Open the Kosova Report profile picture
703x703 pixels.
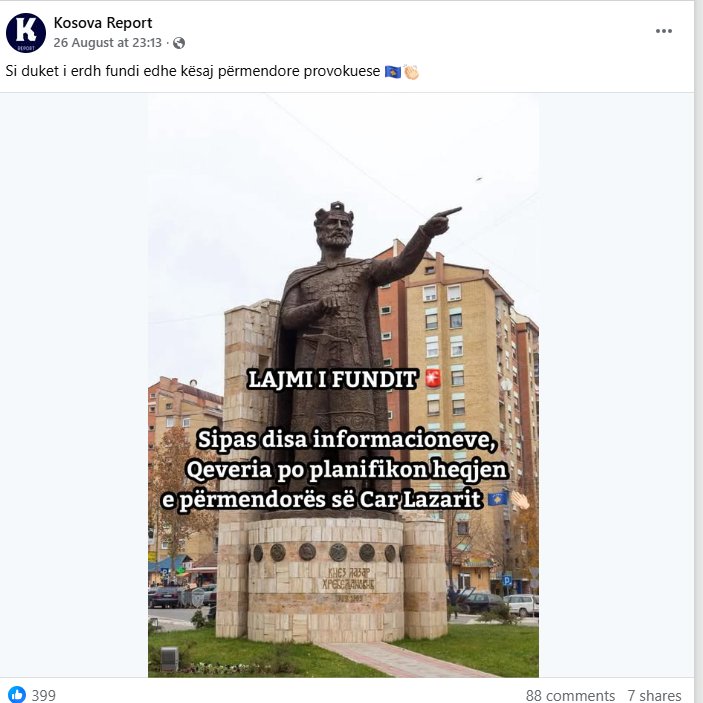(26, 33)
